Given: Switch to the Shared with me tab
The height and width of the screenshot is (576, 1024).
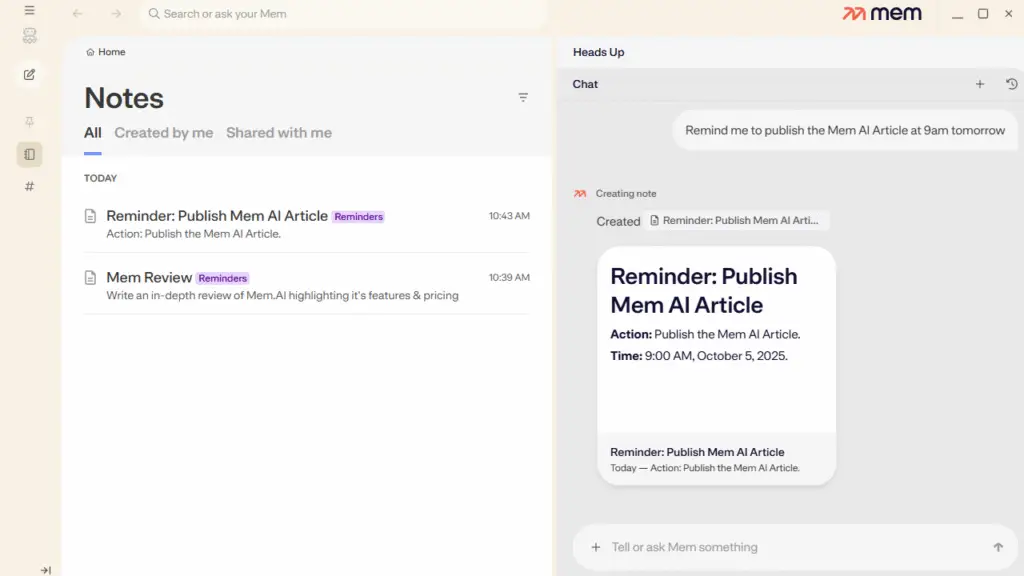Looking at the screenshot, I should 278,133.
